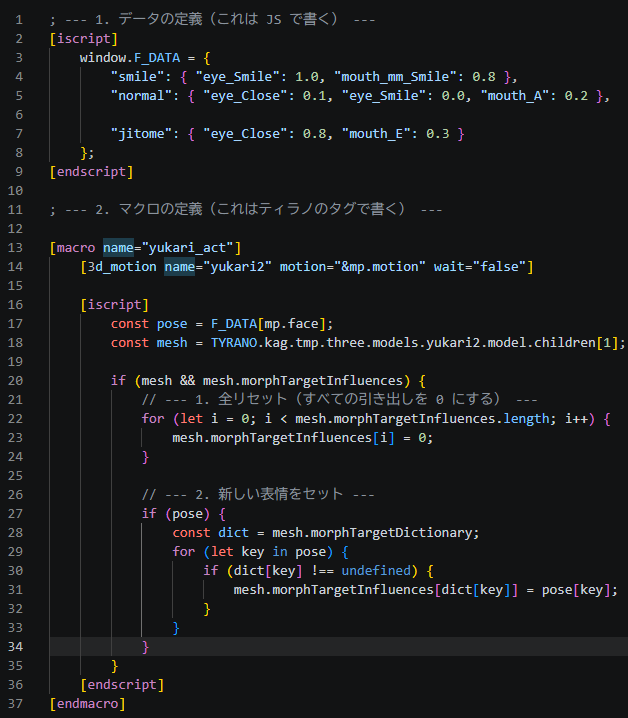Screen dimensions: 628x718
Task: Click the 新しい表情をセット comment on line 26
Action: tap(258, 495)
